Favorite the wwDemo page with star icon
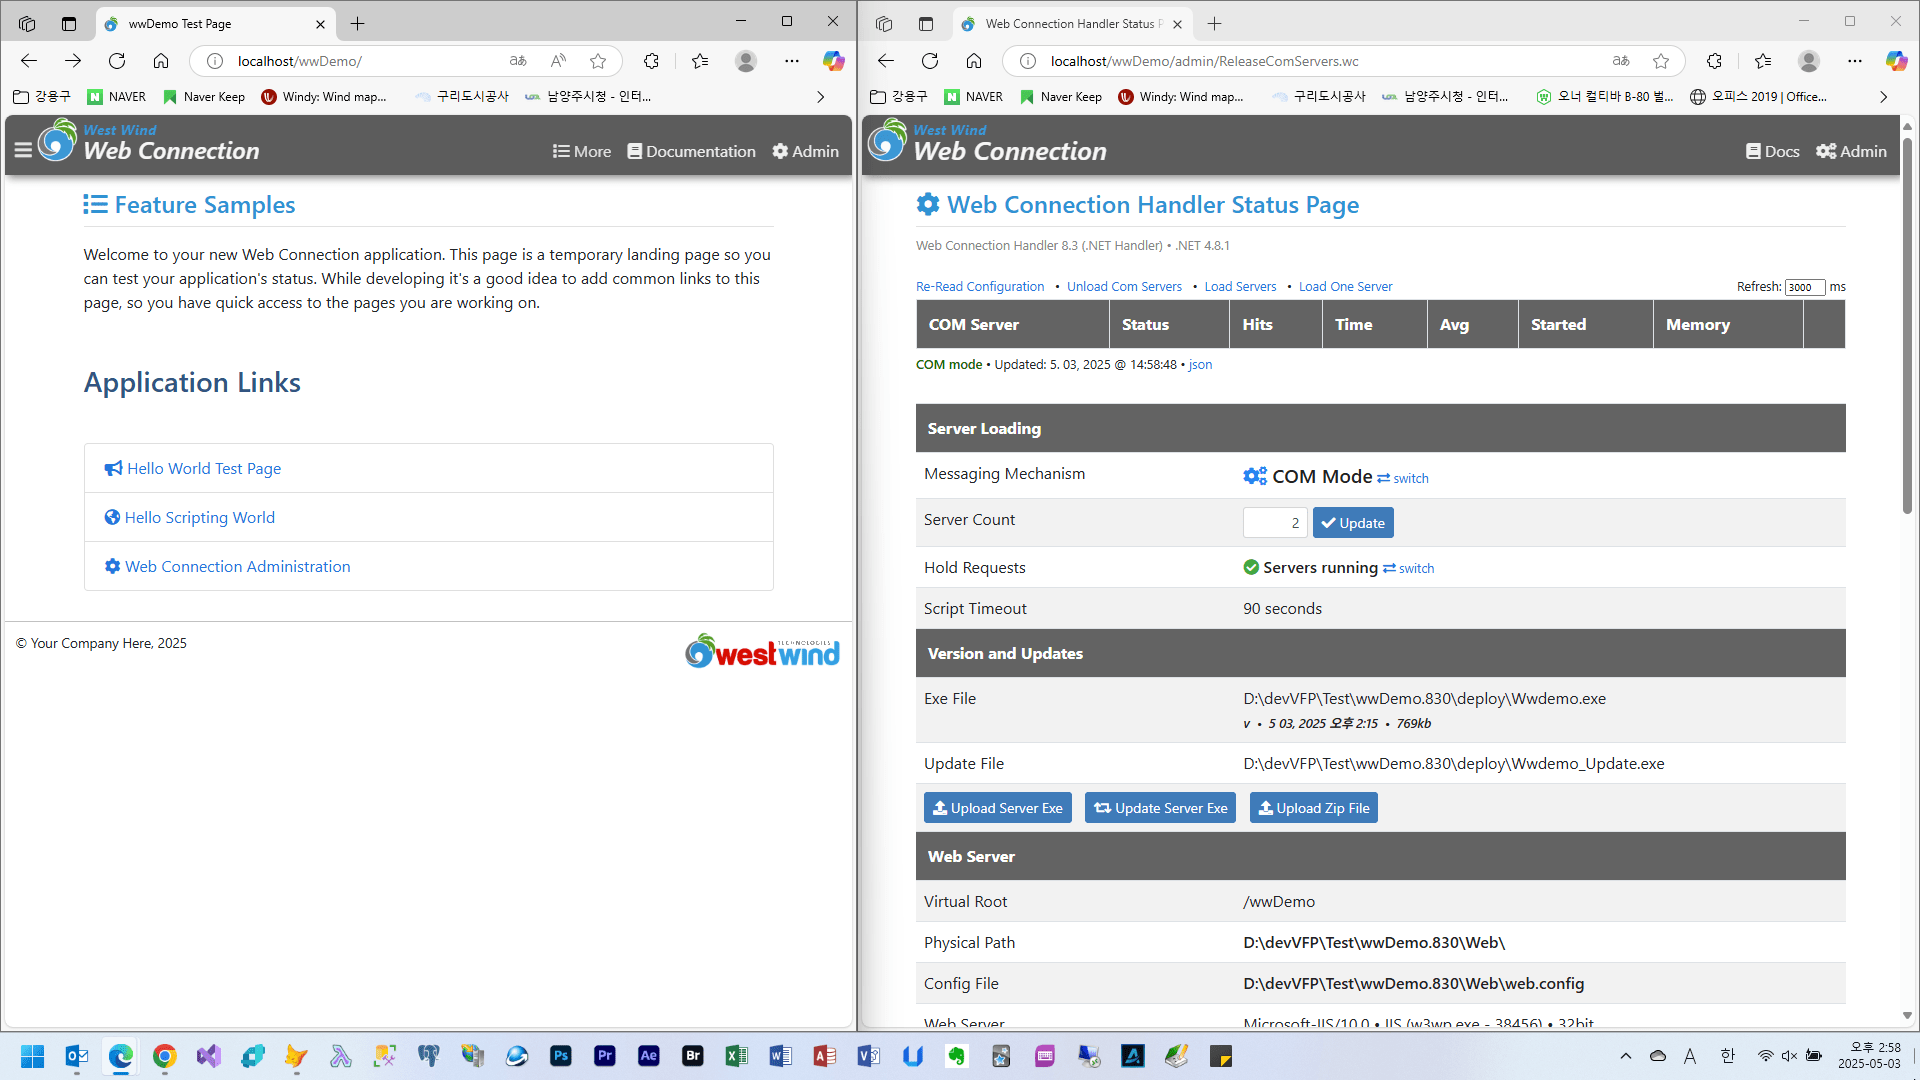1920x1080 pixels. coord(598,61)
